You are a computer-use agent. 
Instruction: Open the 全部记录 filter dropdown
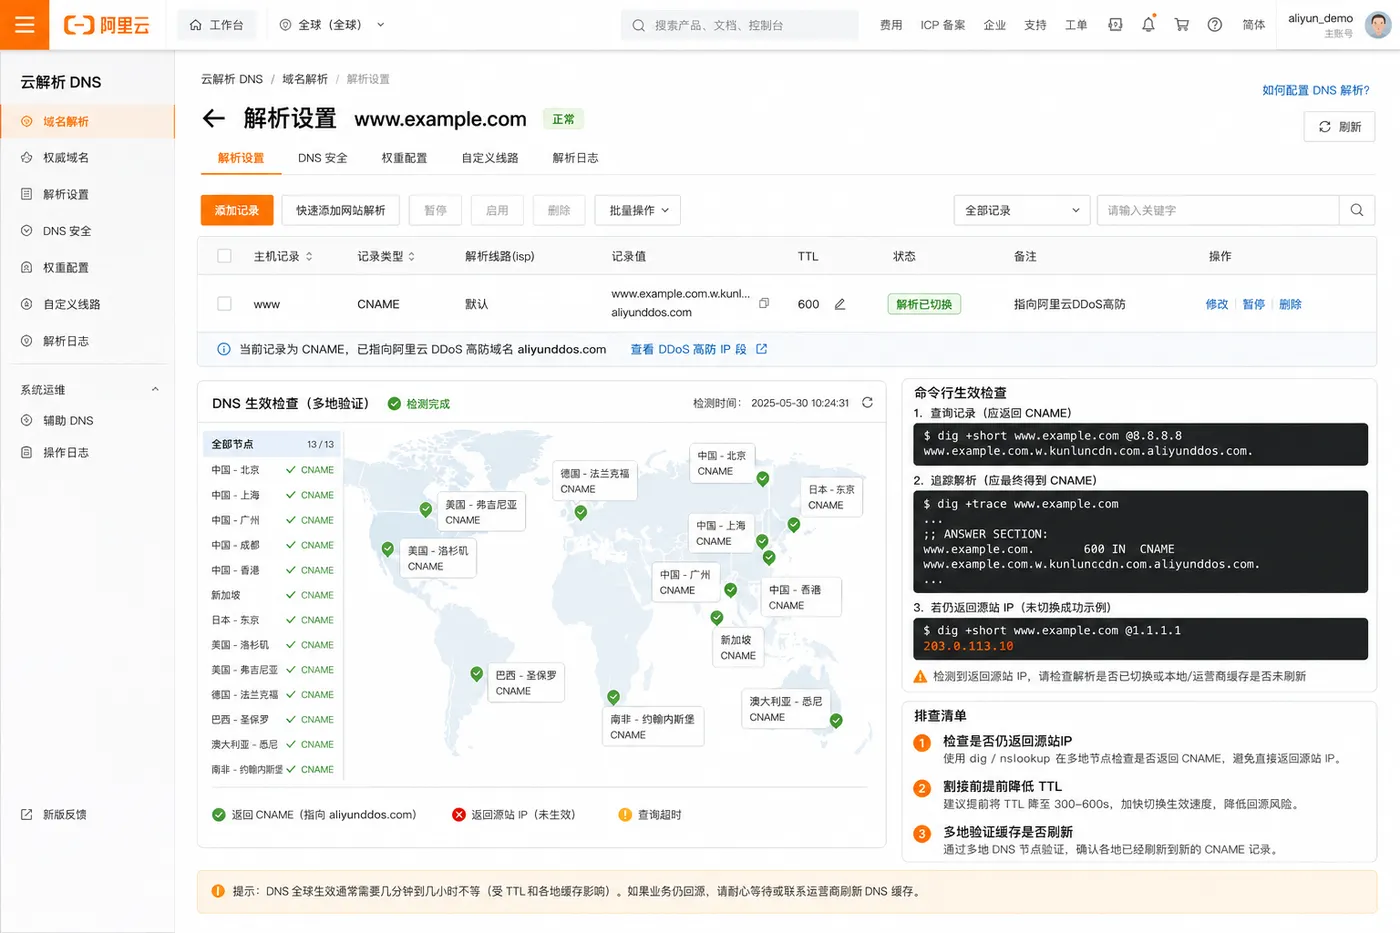pyautogui.click(x=1022, y=210)
